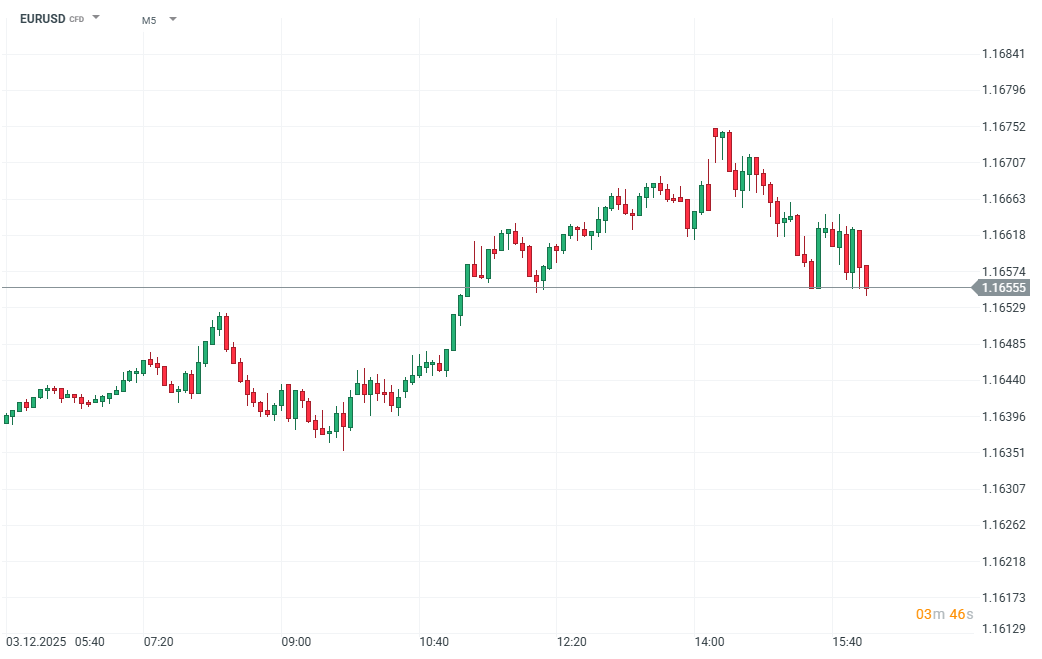Click the 07:20 time axis label

tap(158, 641)
